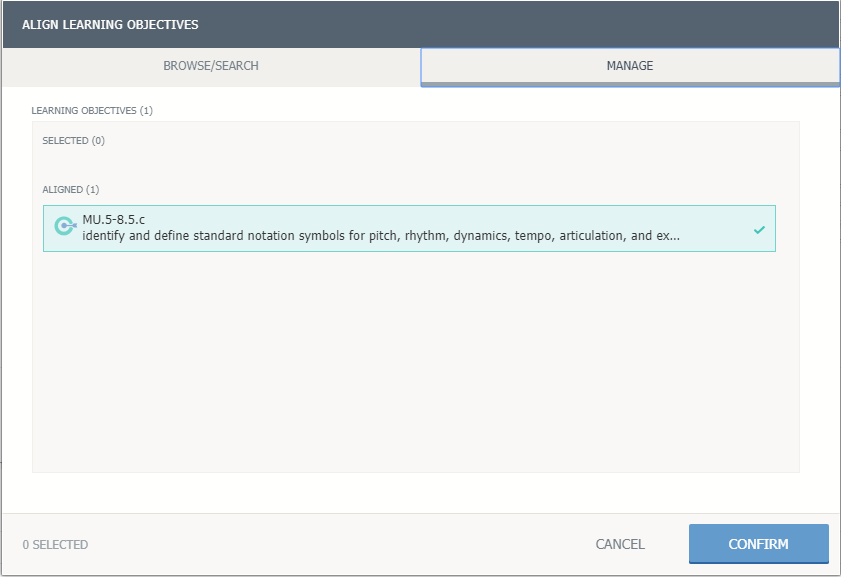
Task: Click footer area between 0 Selected and Cancel
Action: (x=340, y=545)
